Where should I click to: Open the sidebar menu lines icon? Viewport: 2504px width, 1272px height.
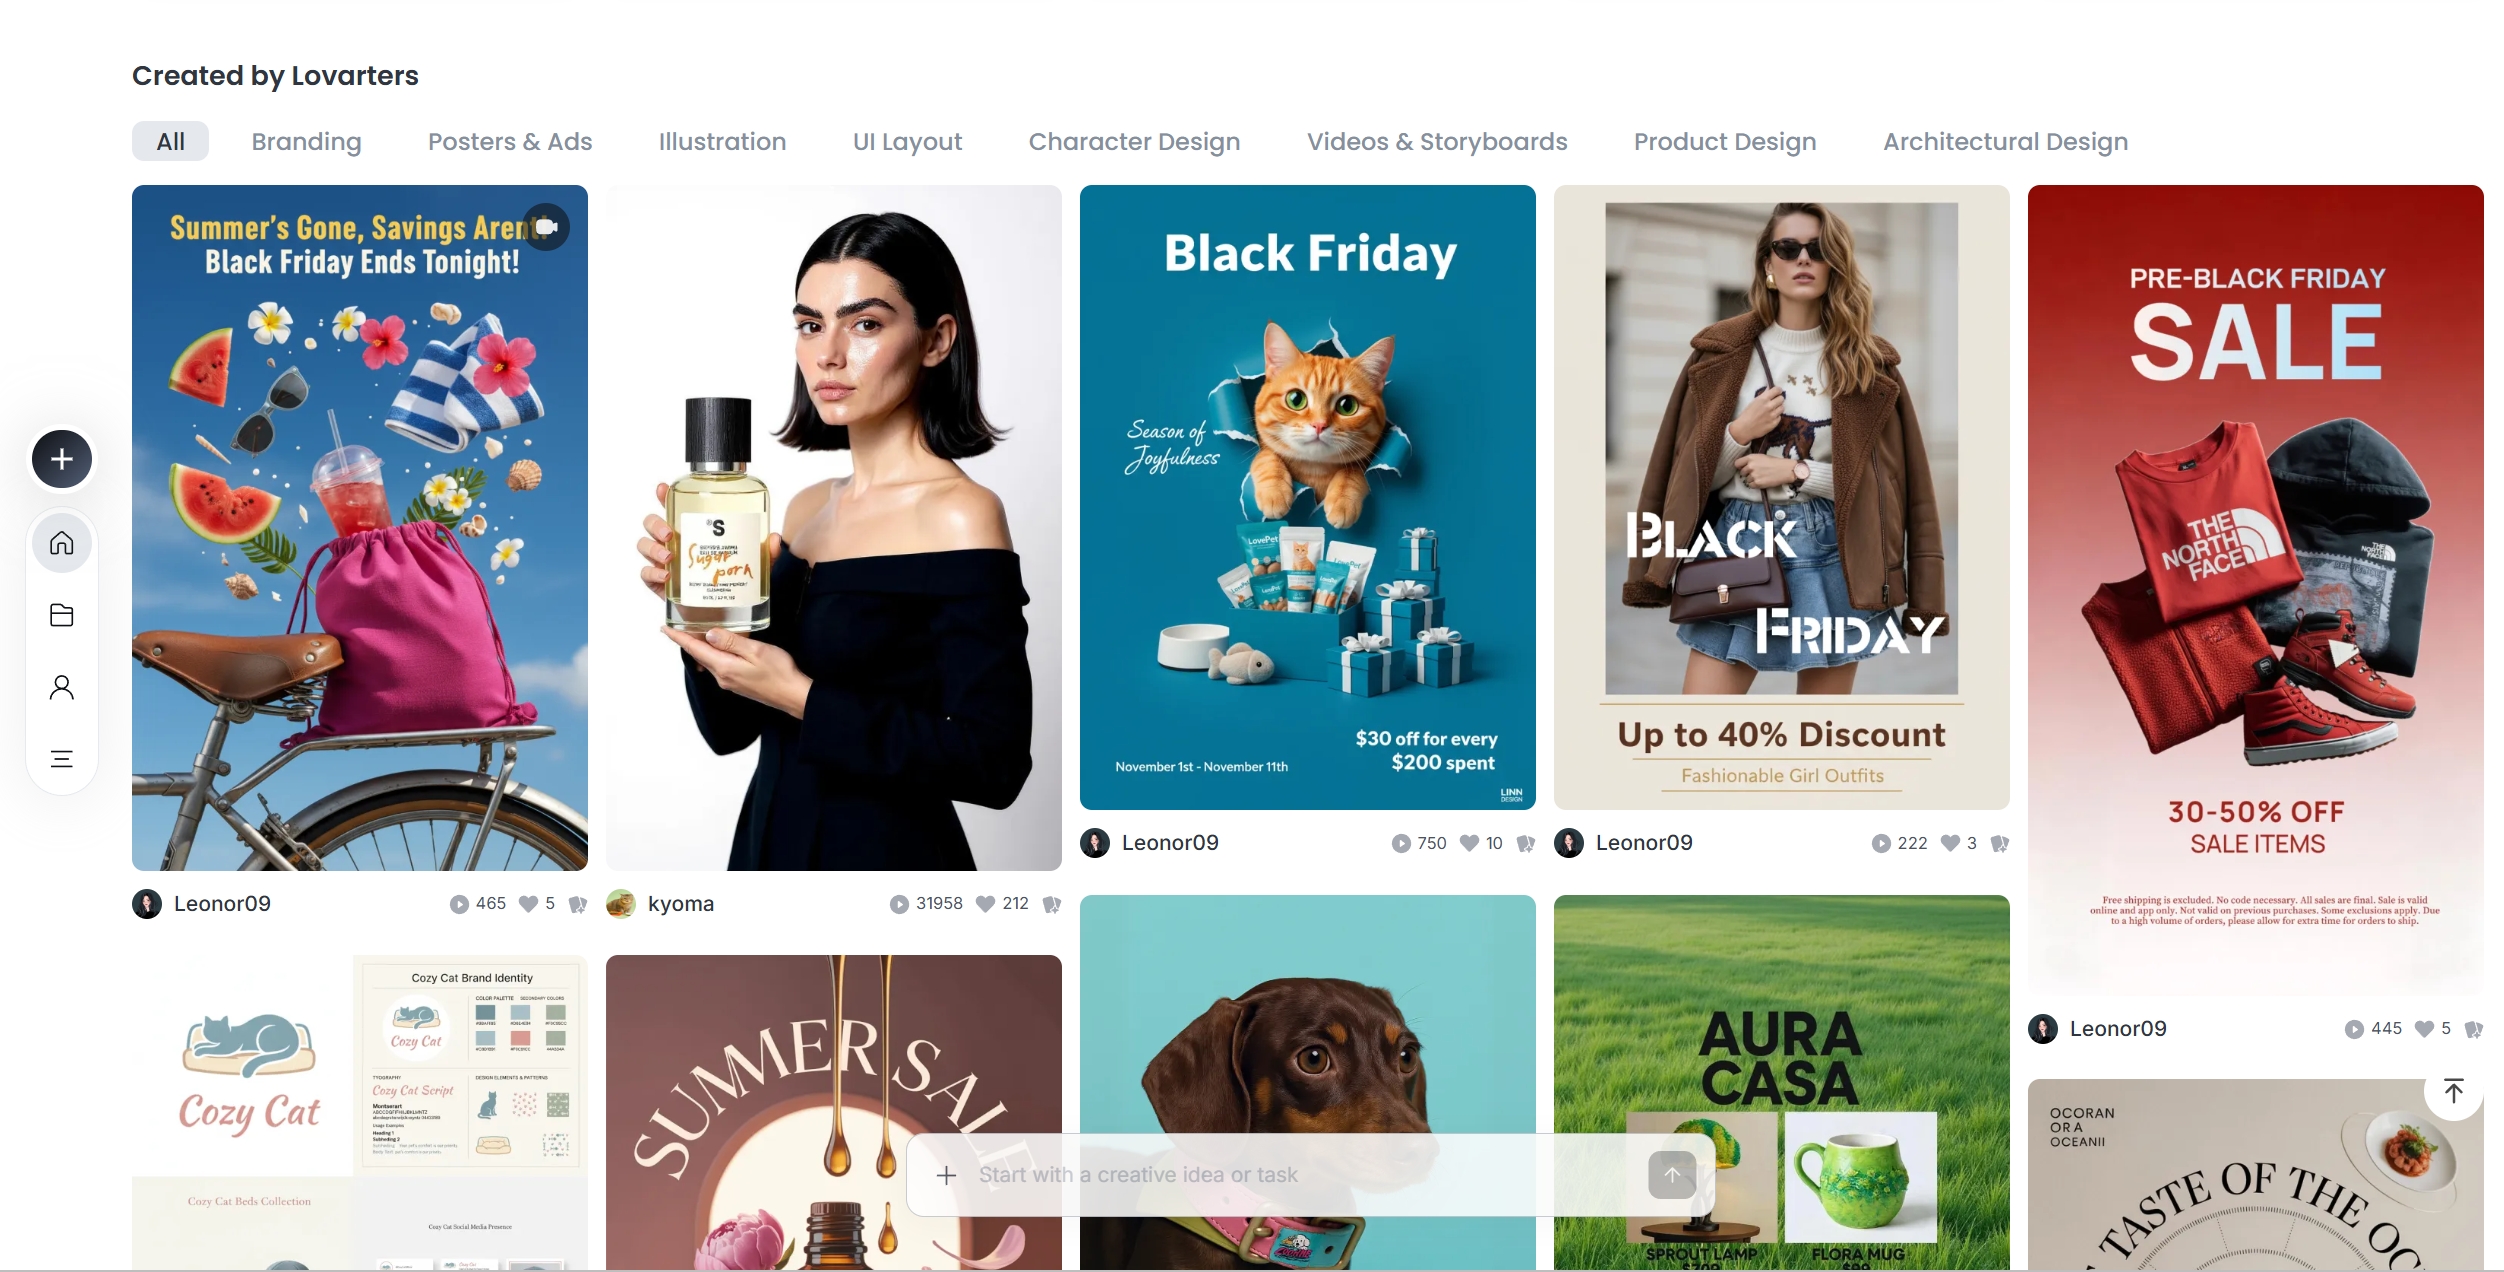[62, 759]
